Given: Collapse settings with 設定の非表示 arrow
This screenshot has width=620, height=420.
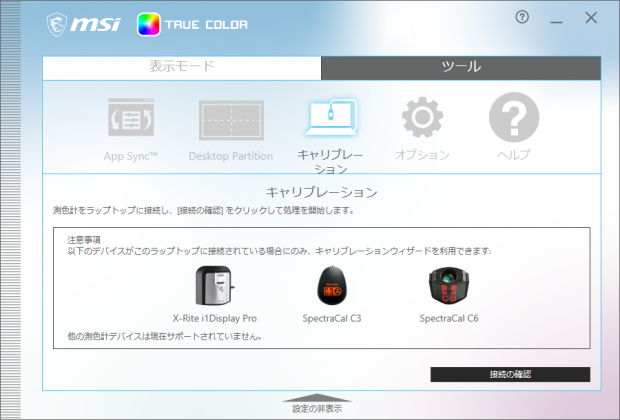Looking at the screenshot, I should point(317,397).
